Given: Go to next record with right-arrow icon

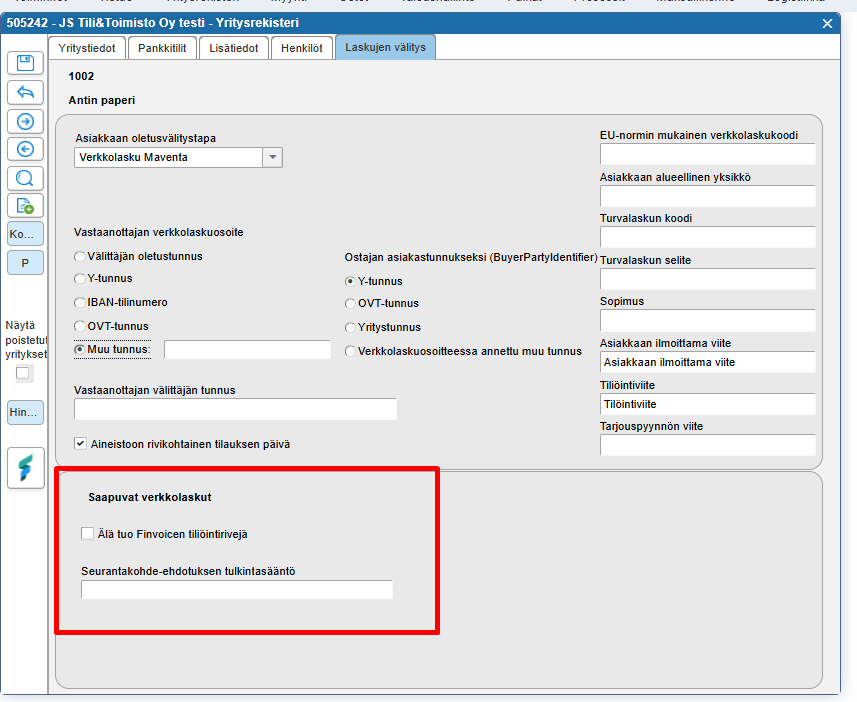Looking at the screenshot, I should click(x=25, y=121).
